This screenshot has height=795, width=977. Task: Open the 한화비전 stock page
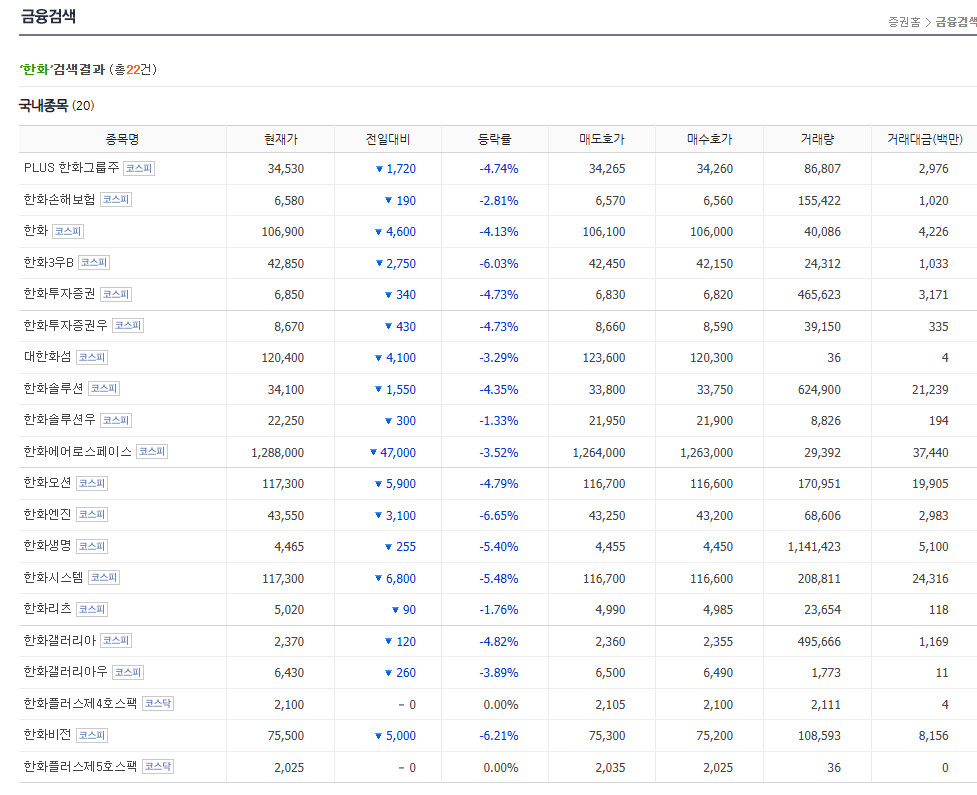[x=47, y=734]
